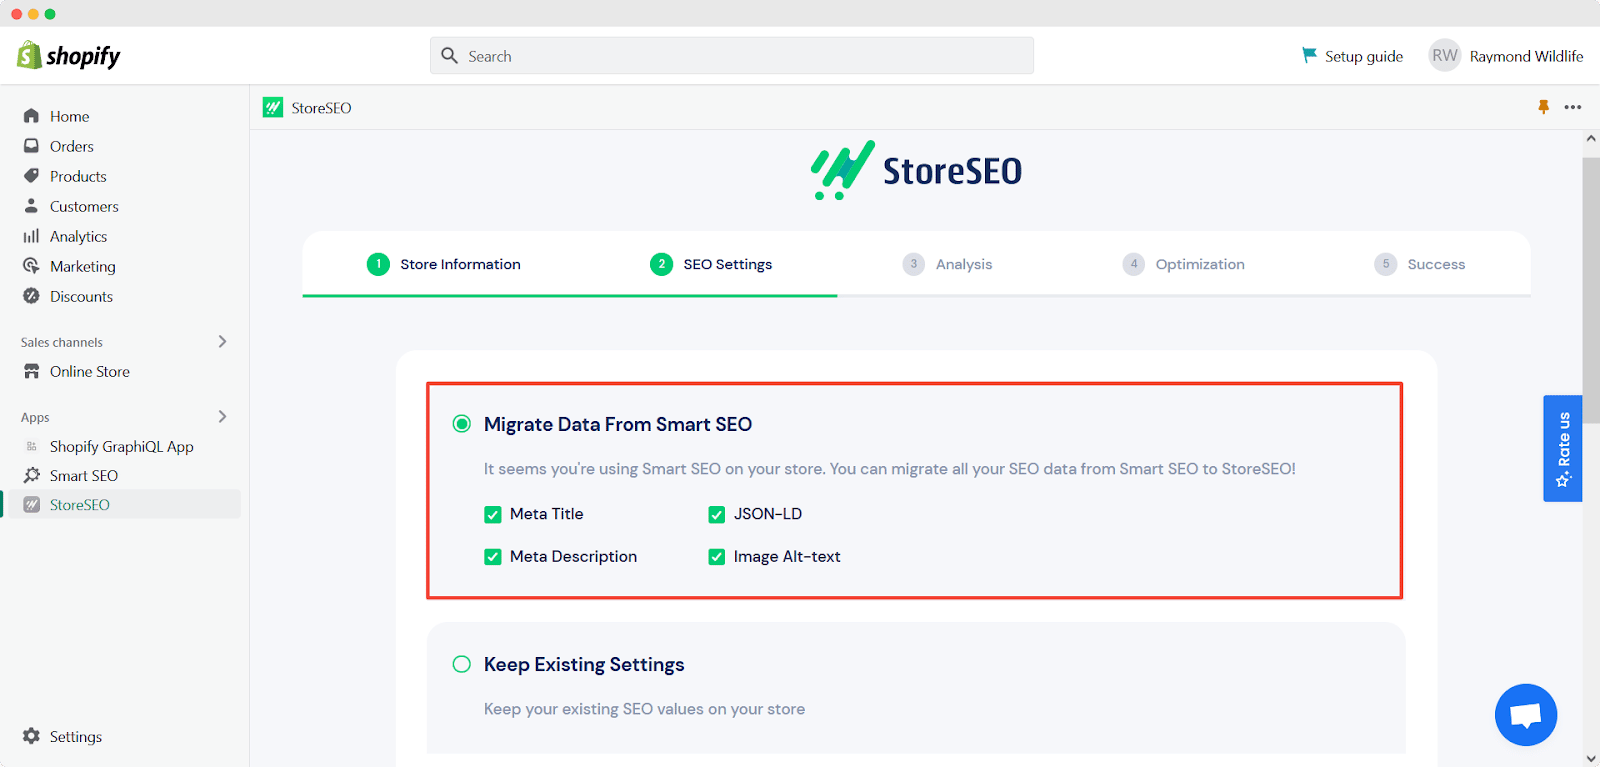Click the Settings gear icon
The height and width of the screenshot is (767, 1600).
click(x=31, y=736)
